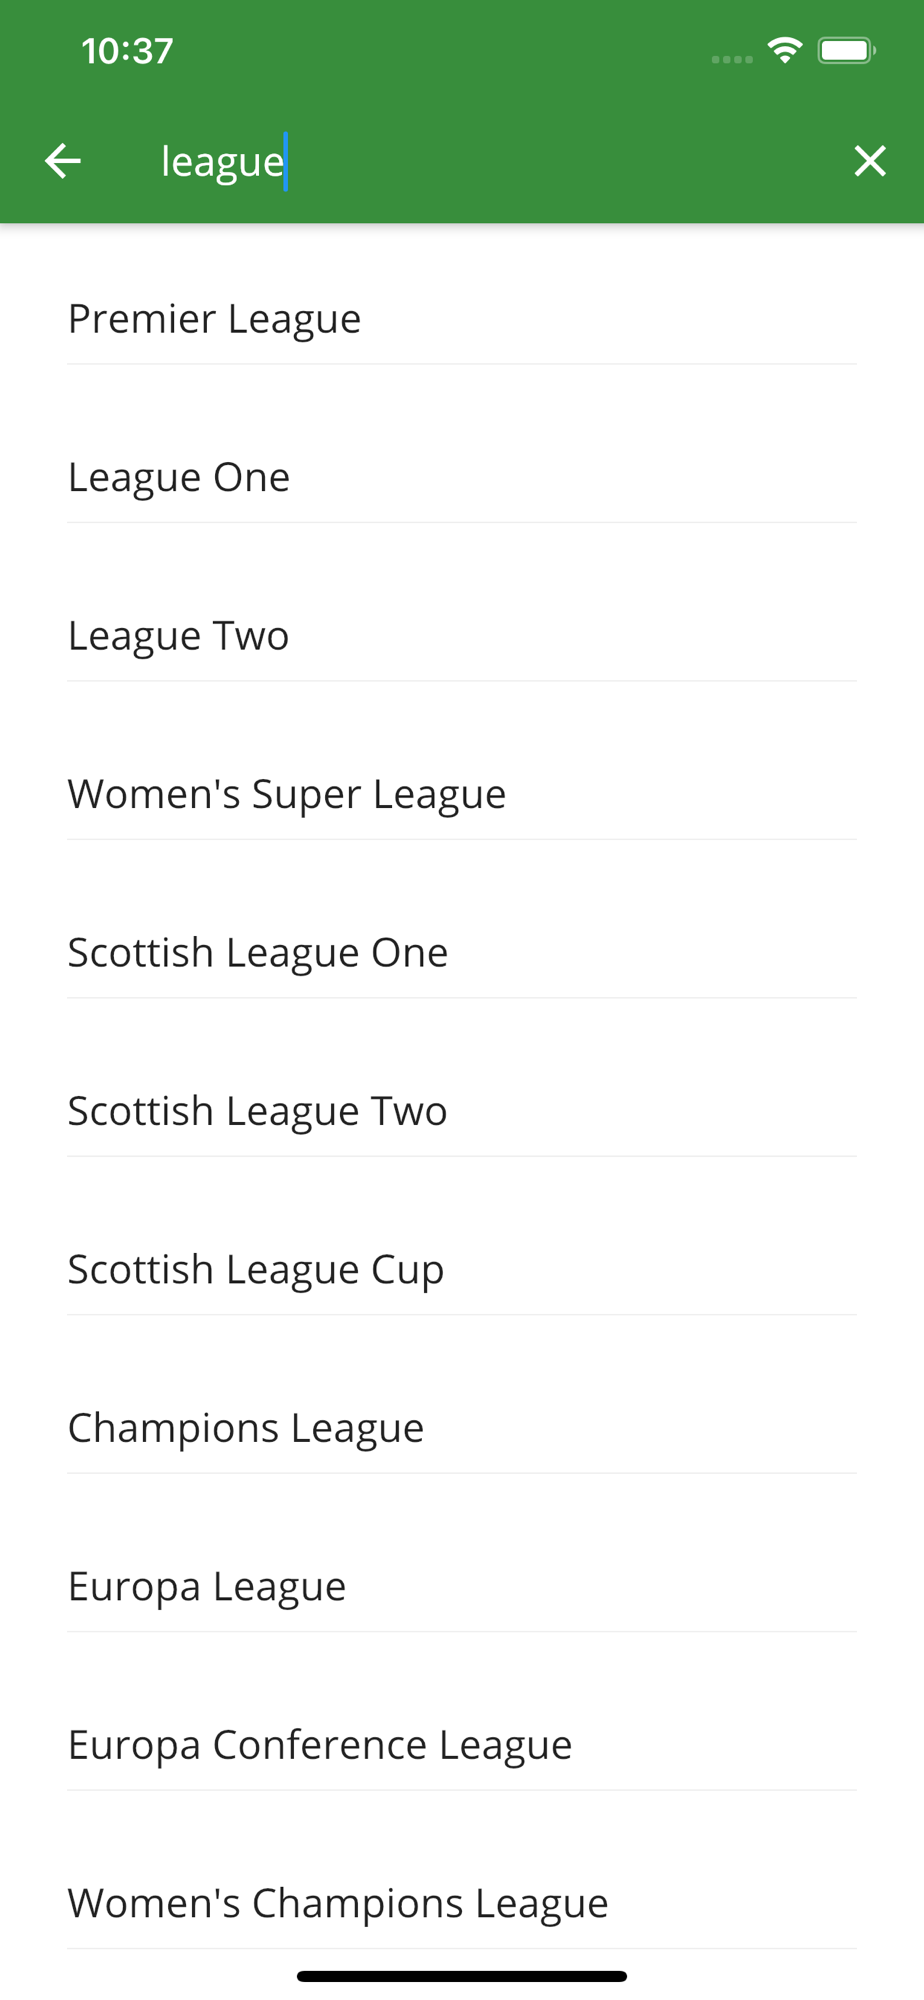924x2000 pixels.
Task: Tap the Wi-Fi status icon
Action: (x=785, y=50)
